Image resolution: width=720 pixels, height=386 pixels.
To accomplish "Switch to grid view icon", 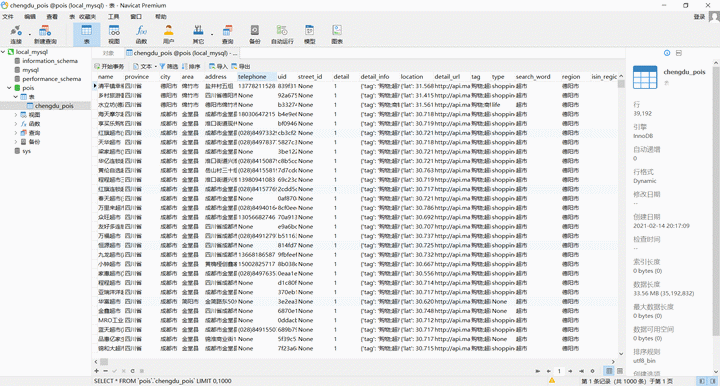I will [x=609, y=371].
